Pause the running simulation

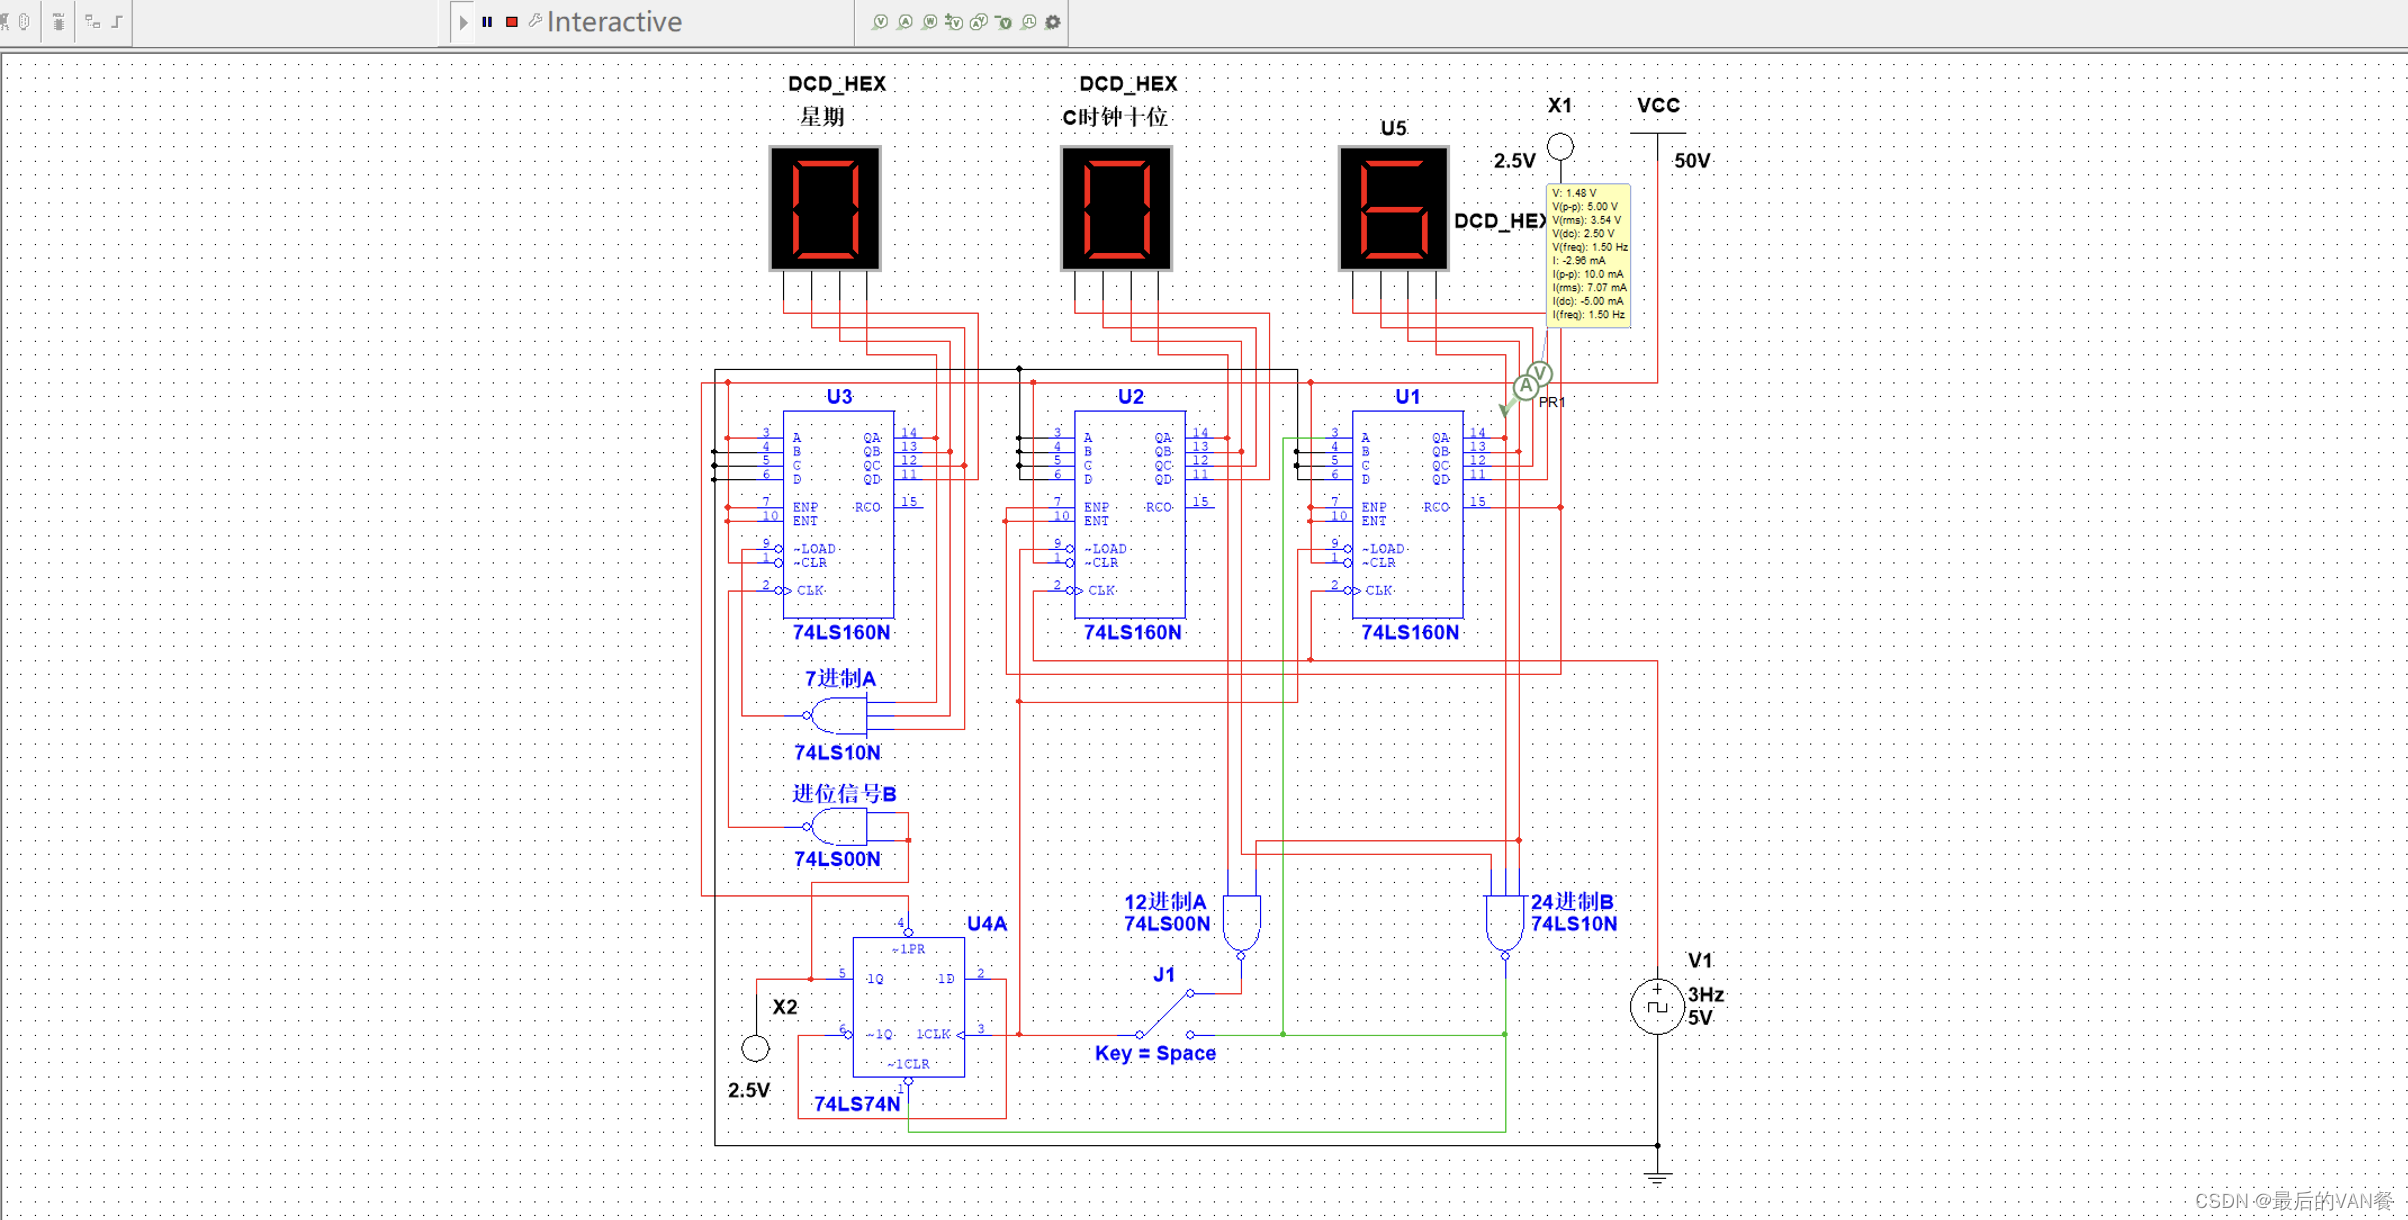click(x=487, y=22)
